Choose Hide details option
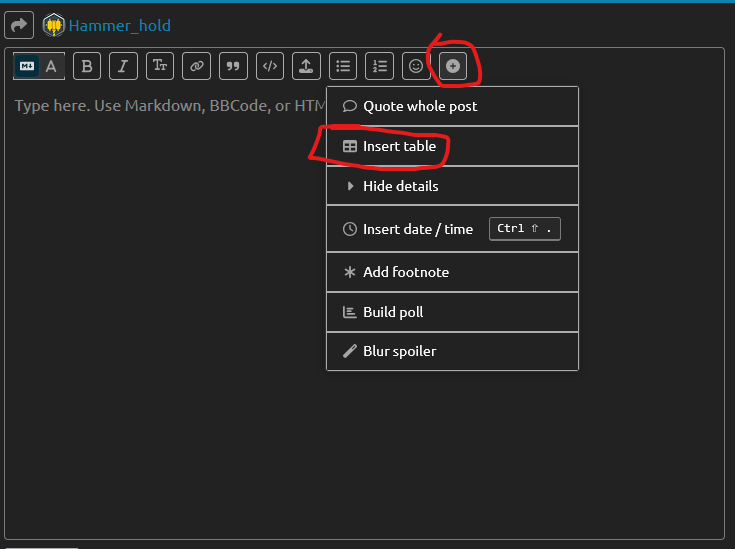 pyautogui.click(x=452, y=186)
